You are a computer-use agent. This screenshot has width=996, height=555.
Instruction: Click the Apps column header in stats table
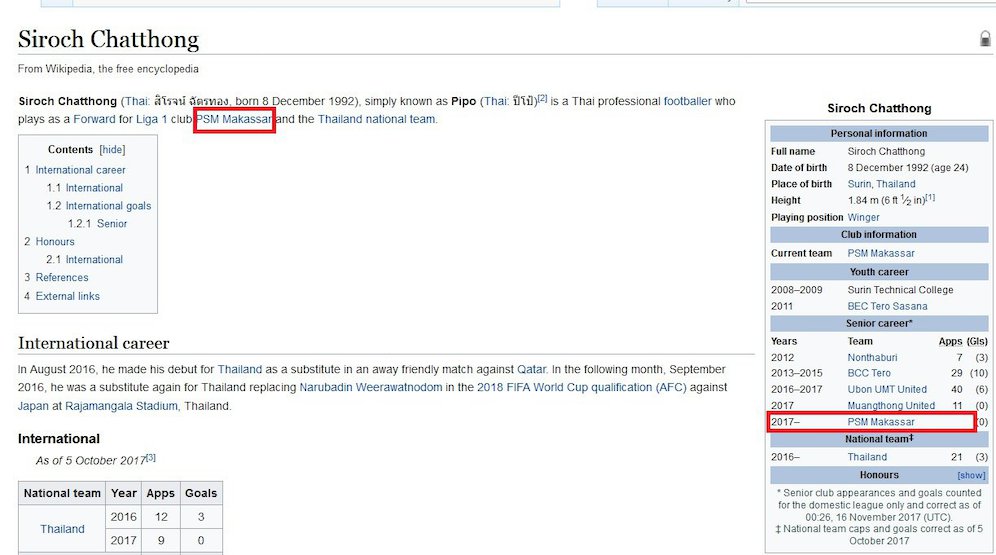click(160, 493)
